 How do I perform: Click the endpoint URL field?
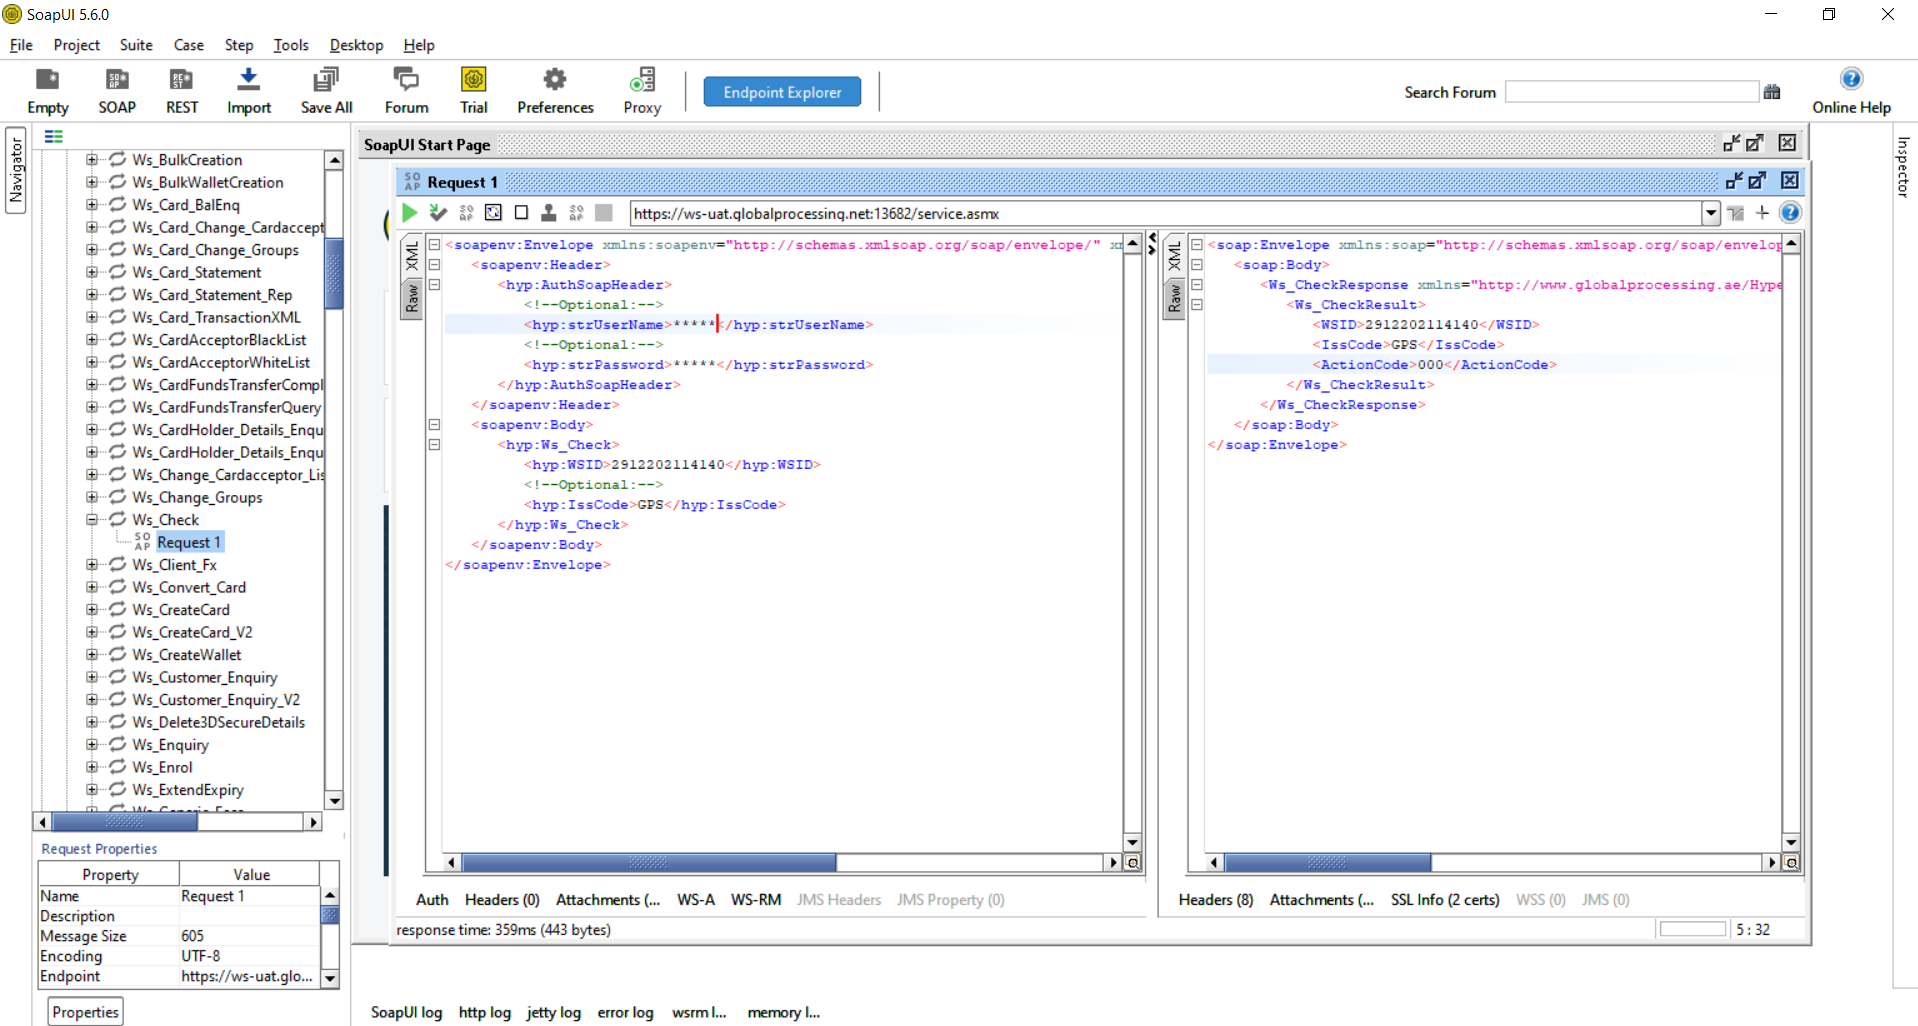click(x=1165, y=213)
